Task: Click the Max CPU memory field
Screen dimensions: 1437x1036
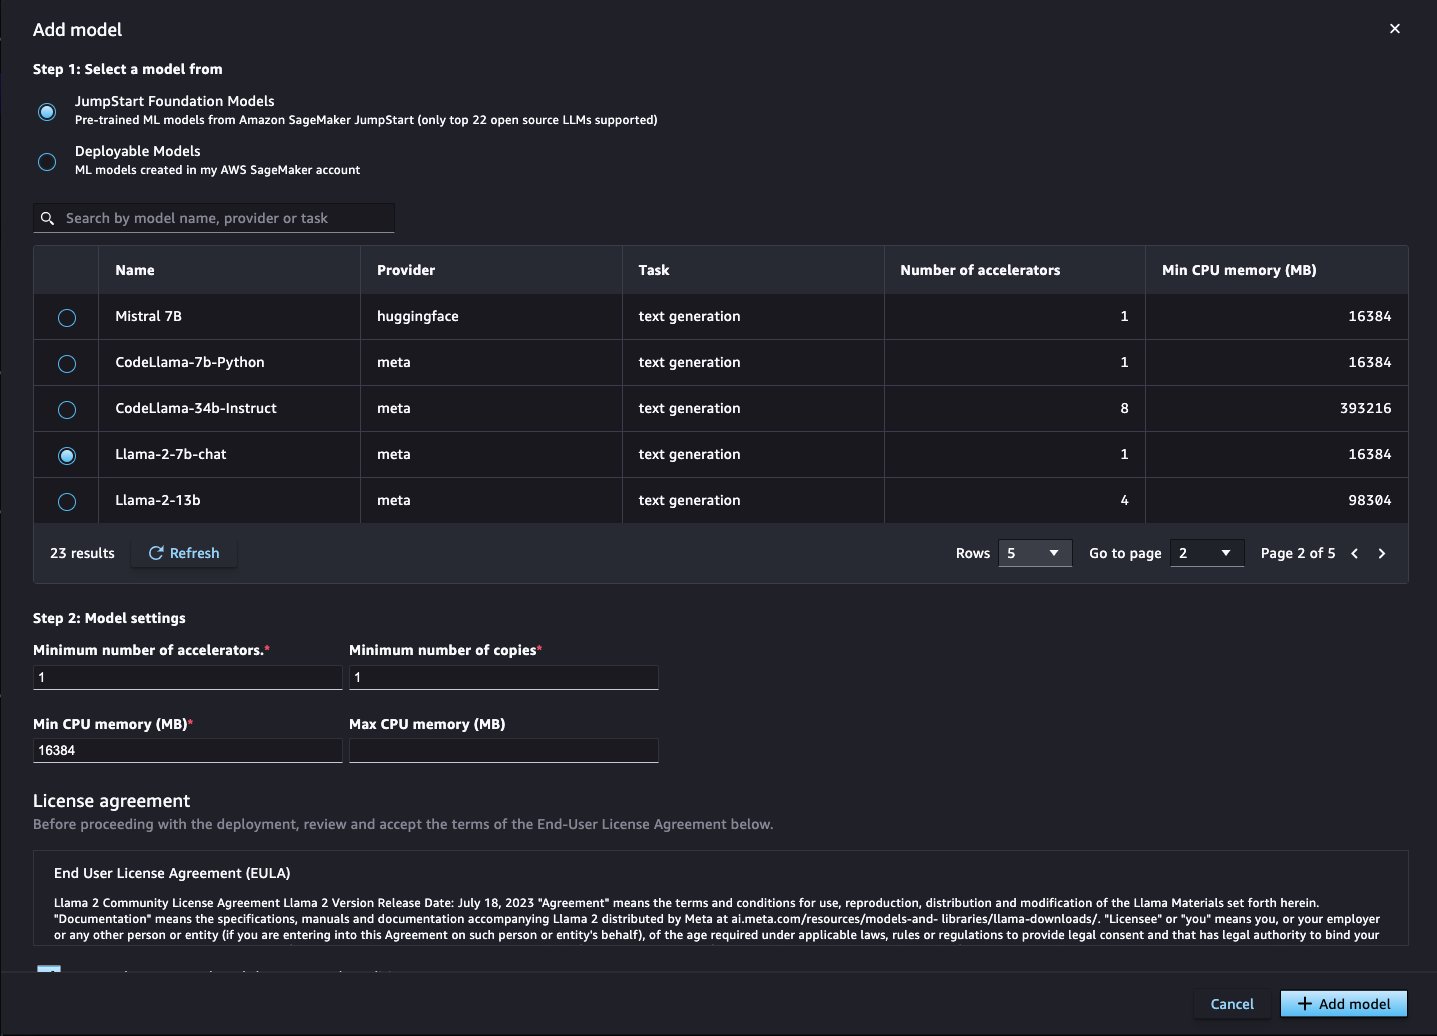Action: [x=504, y=750]
